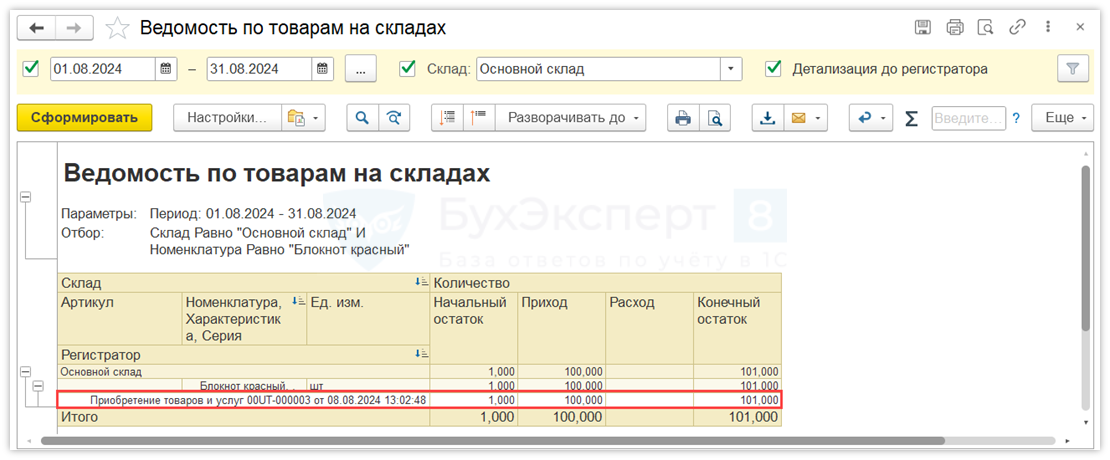This screenshot has height=460, width=1110.
Task: Toggle the period checkbox
Action: [31, 69]
